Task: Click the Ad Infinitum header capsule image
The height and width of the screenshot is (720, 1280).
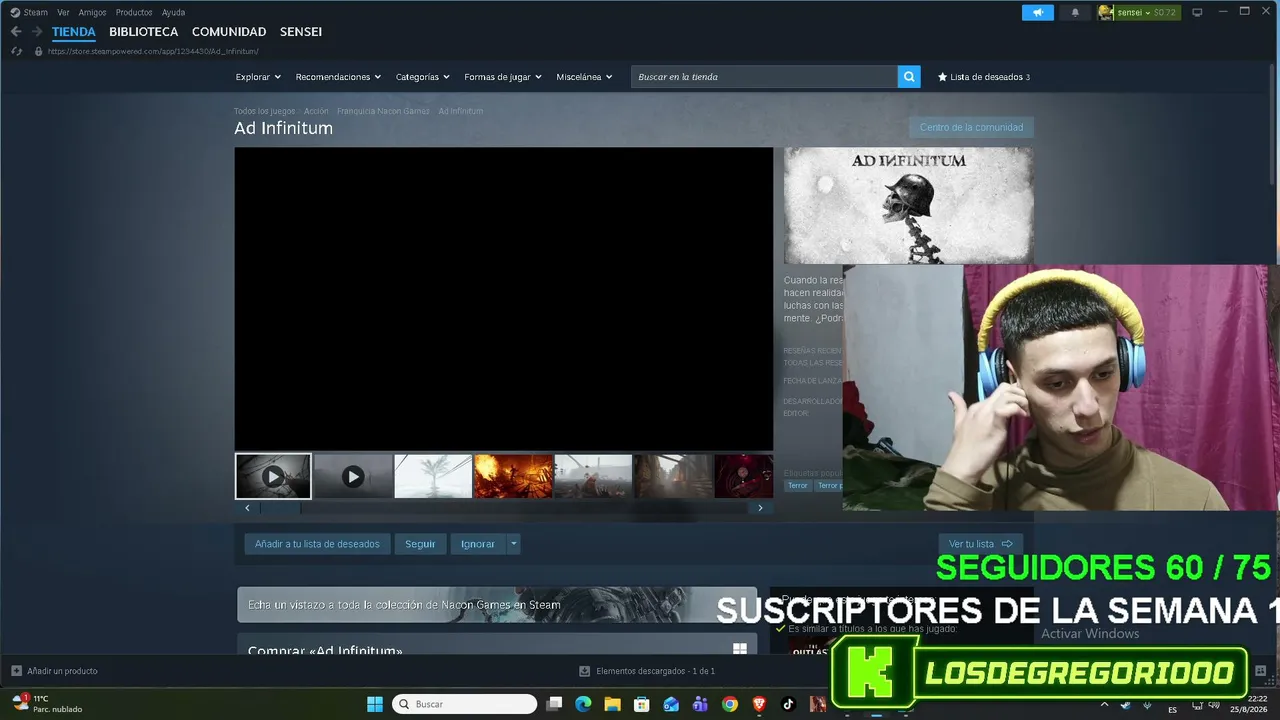Action: pos(908,206)
